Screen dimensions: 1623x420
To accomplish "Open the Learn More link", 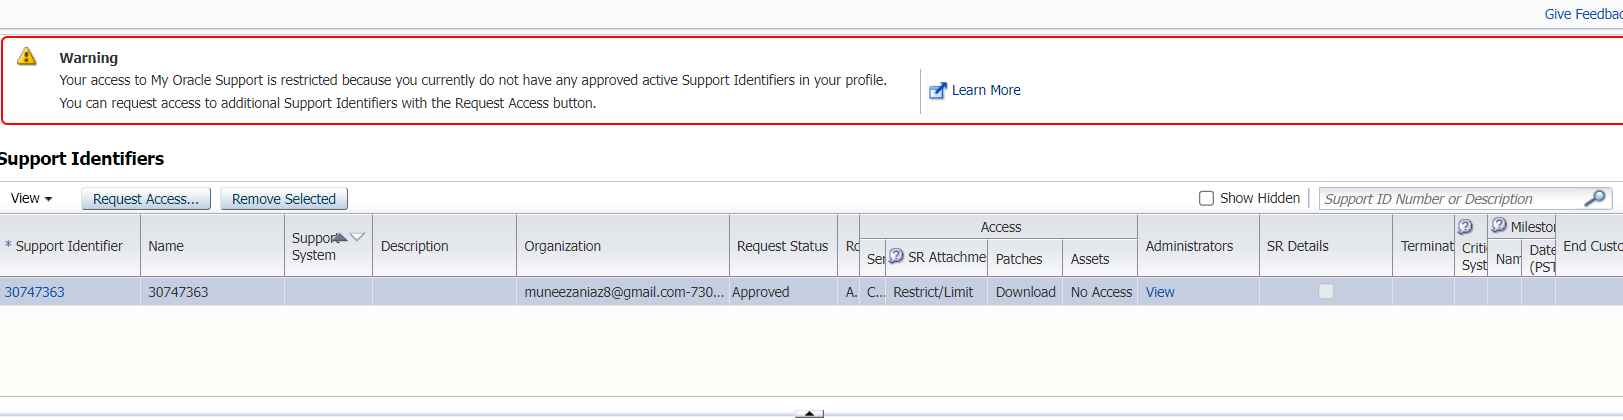I will pyautogui.click(x=986, y=90).
